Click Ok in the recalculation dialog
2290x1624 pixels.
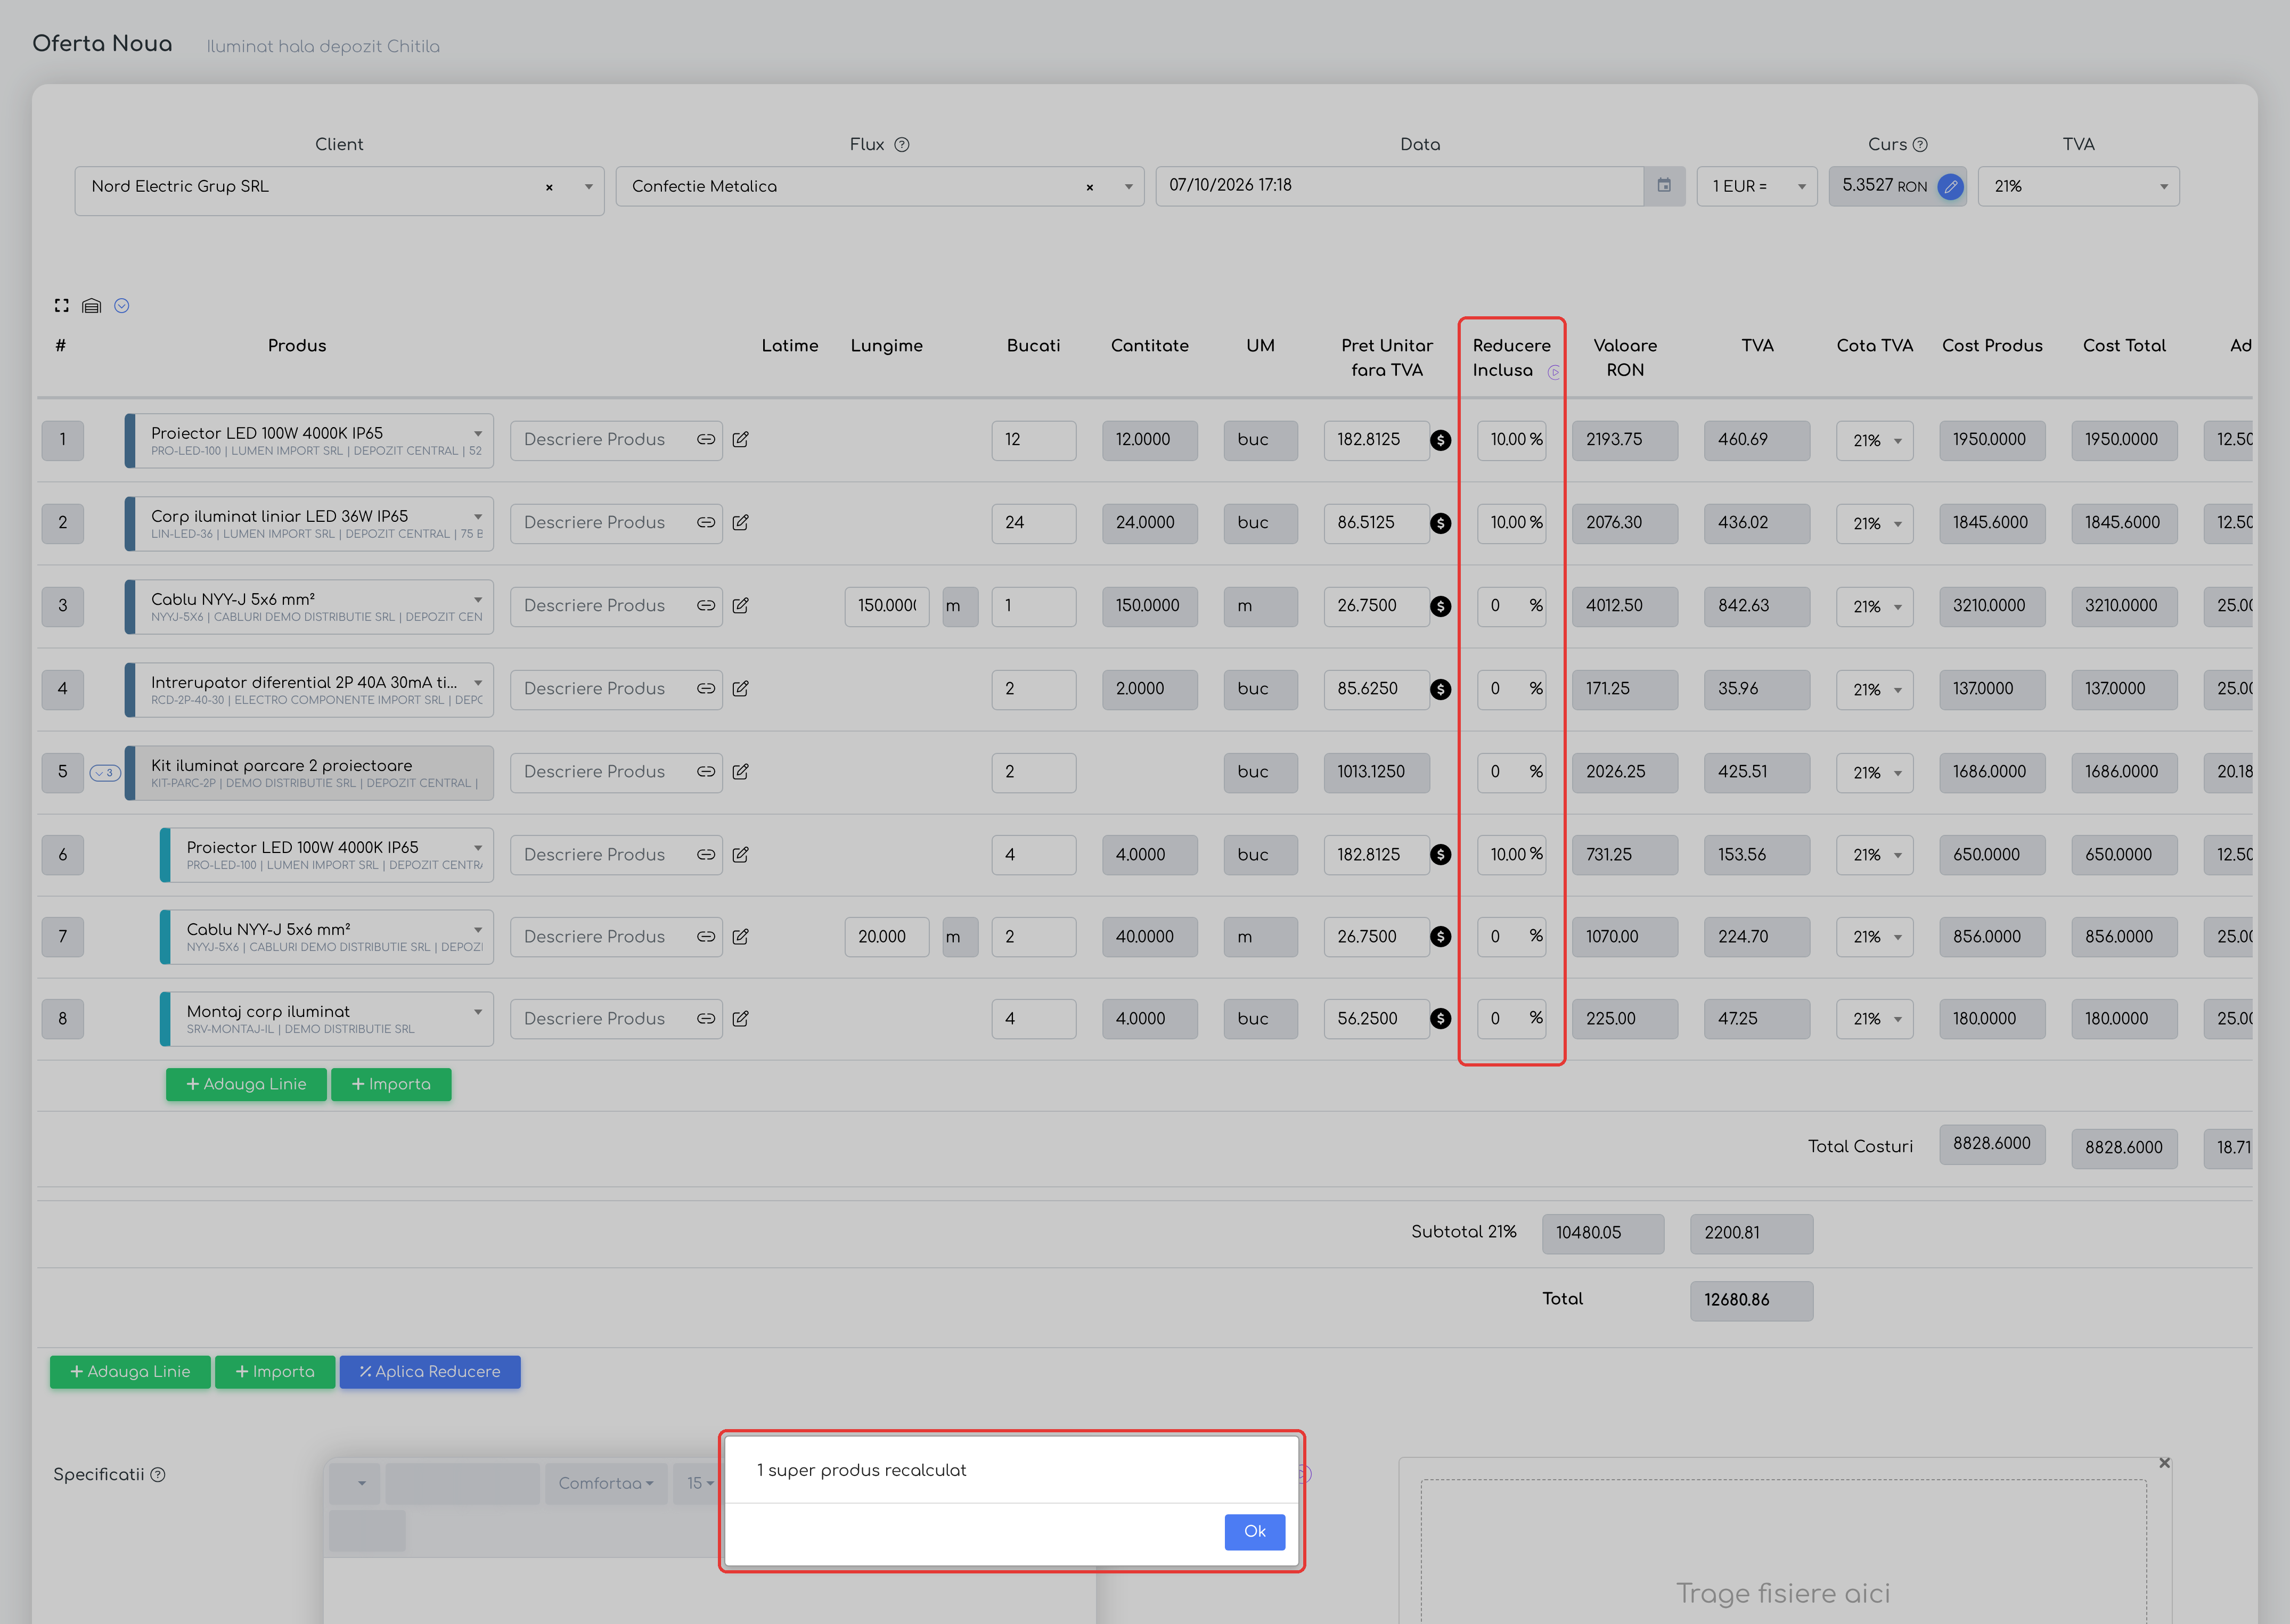point(1254,1531)
